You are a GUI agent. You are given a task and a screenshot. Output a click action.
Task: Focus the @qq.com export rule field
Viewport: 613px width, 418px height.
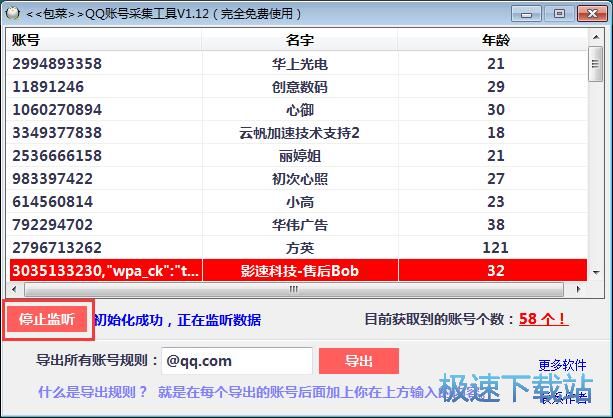[237, 361]
